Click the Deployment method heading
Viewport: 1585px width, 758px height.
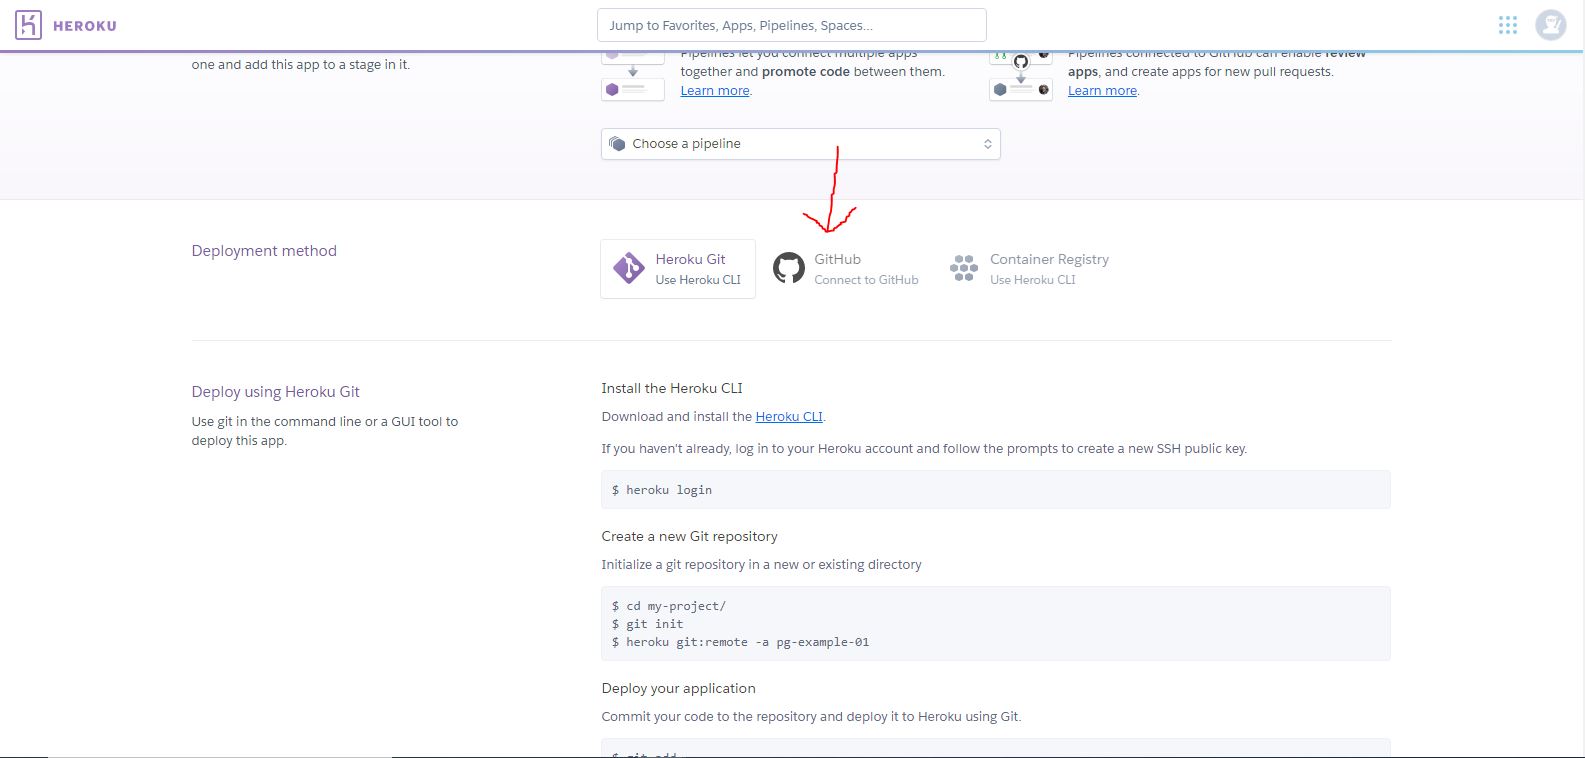click(x=264, y=251)
